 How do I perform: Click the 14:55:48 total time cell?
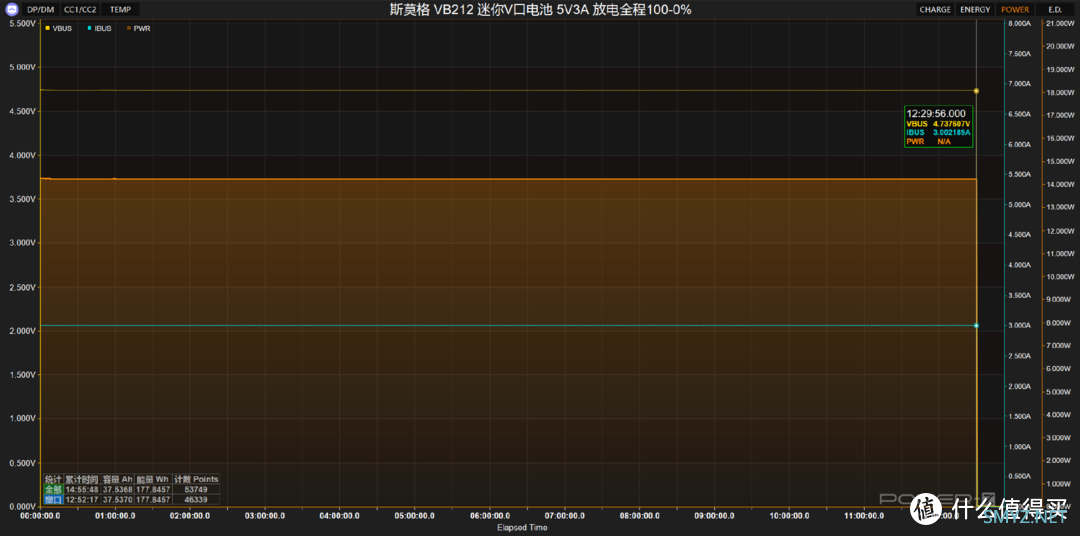pyautogui.click(x=82, y=489)
